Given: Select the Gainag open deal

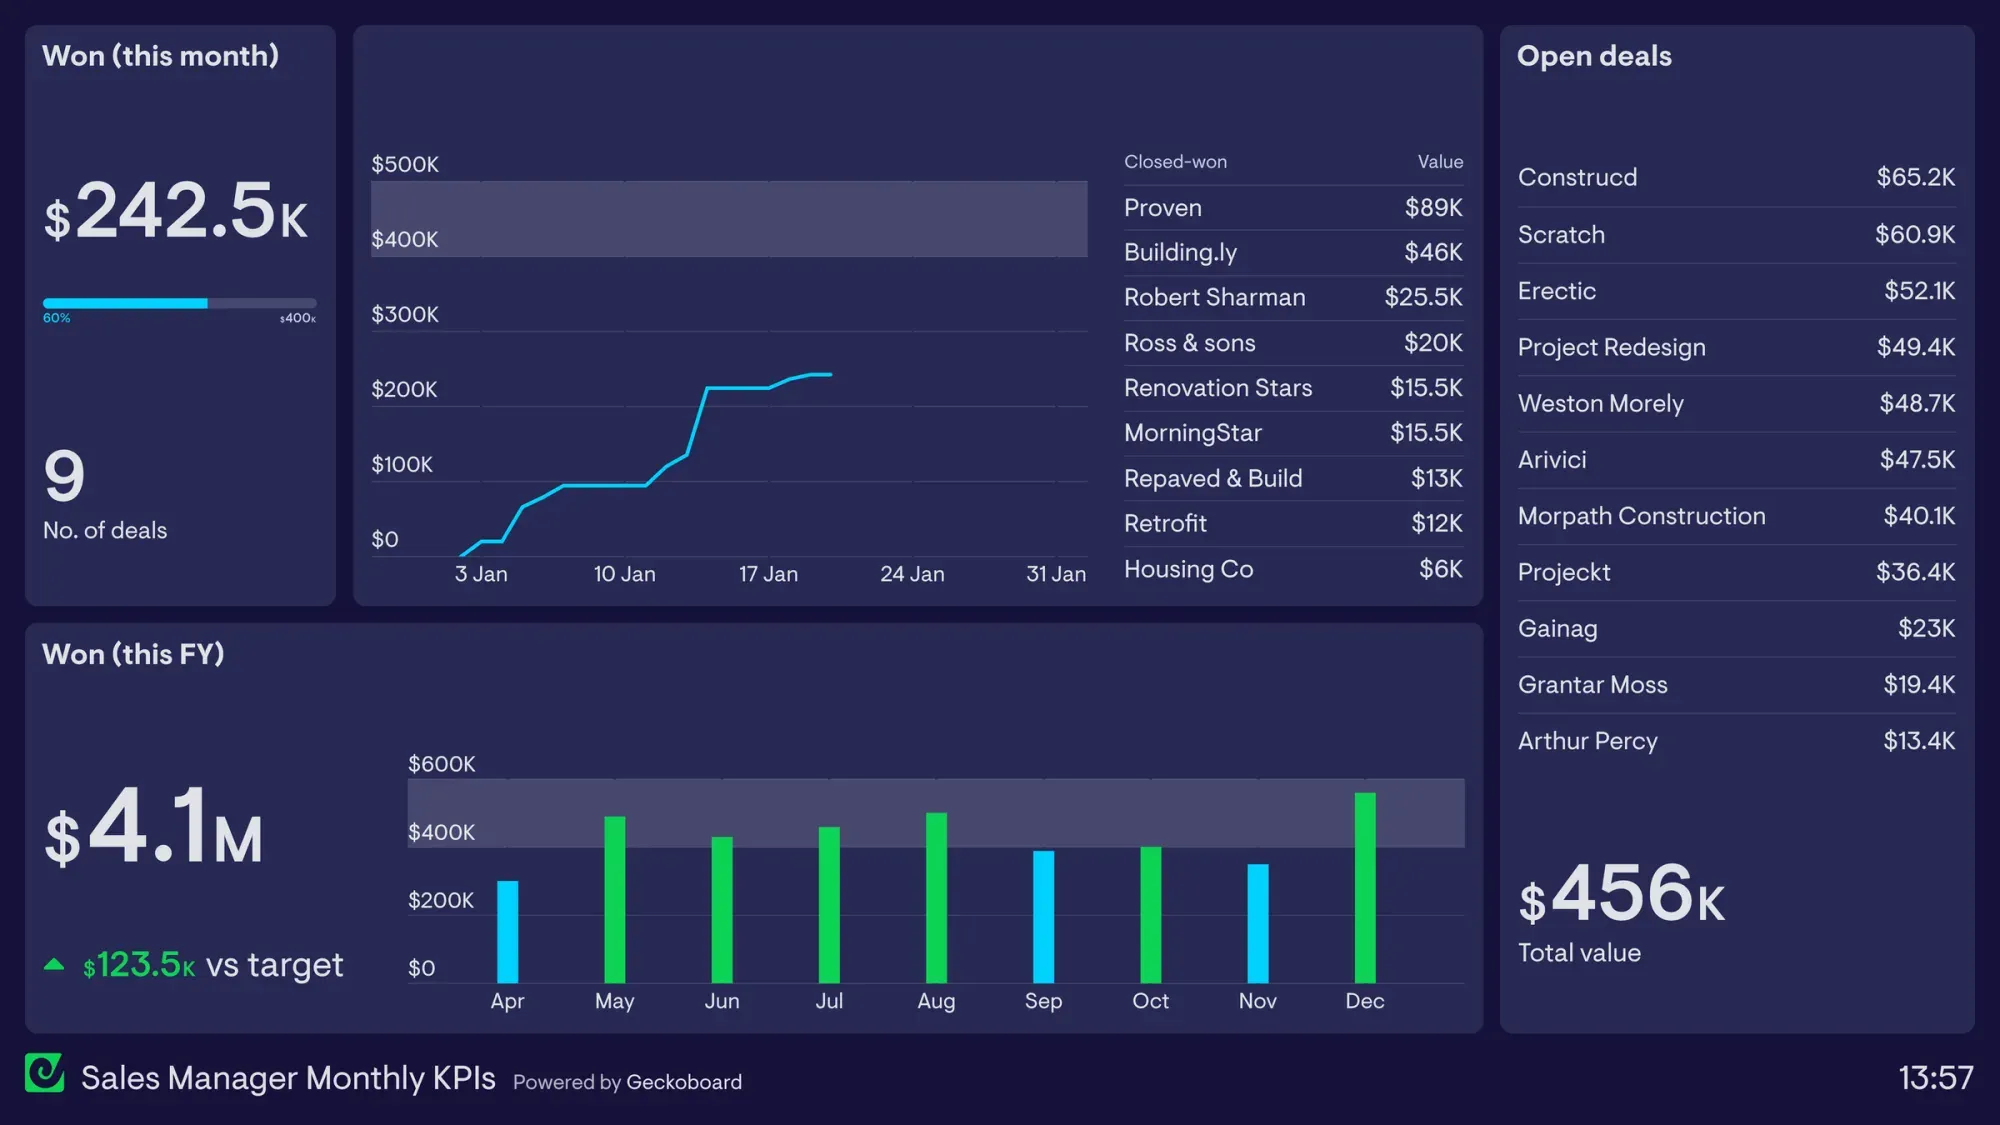Looking at the screenshot, I should click(x=1736, y=628).
